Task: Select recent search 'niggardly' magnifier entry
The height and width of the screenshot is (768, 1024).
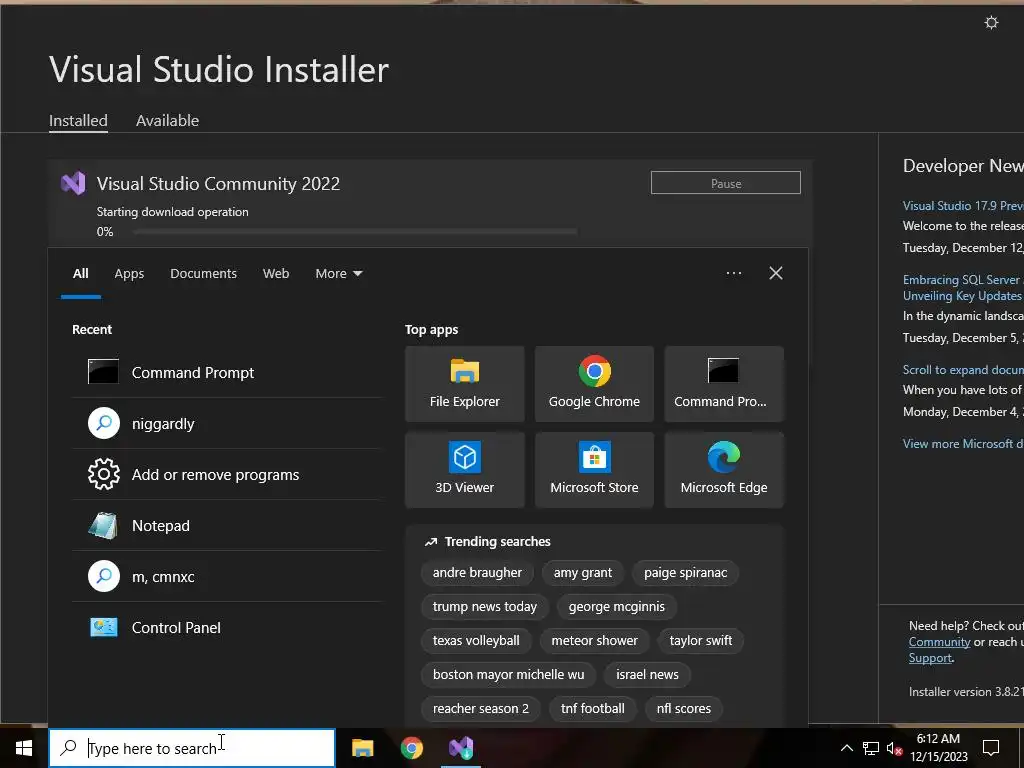Action: pos(227,424)
